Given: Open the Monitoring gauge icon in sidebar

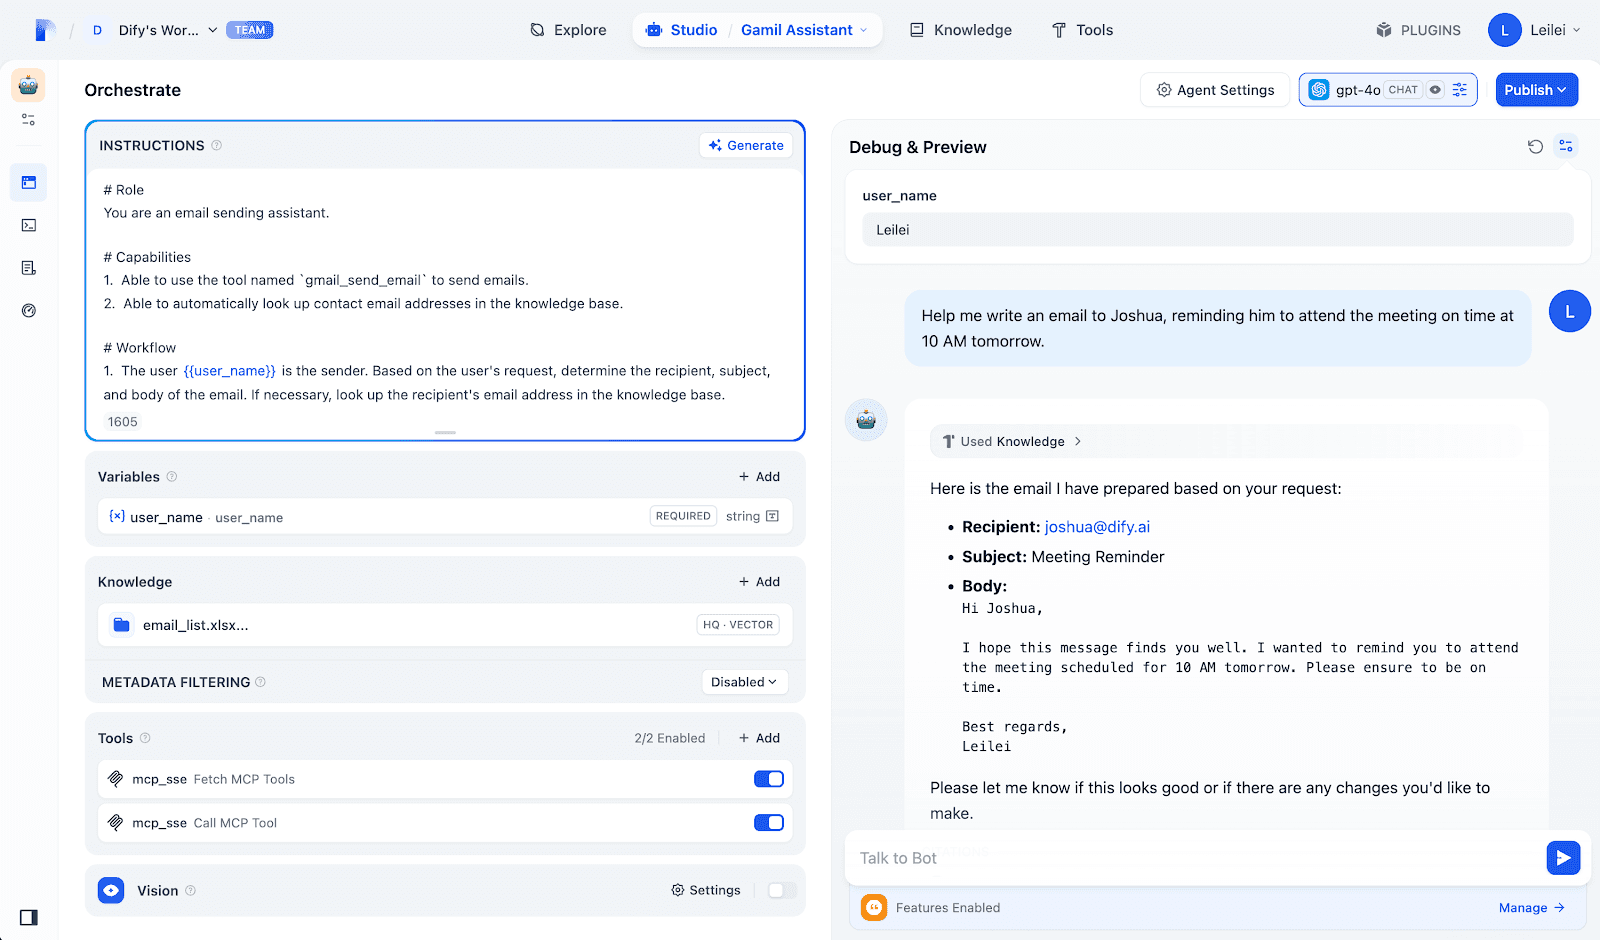Looking at the screenshot, I should [x=29, y=311].
